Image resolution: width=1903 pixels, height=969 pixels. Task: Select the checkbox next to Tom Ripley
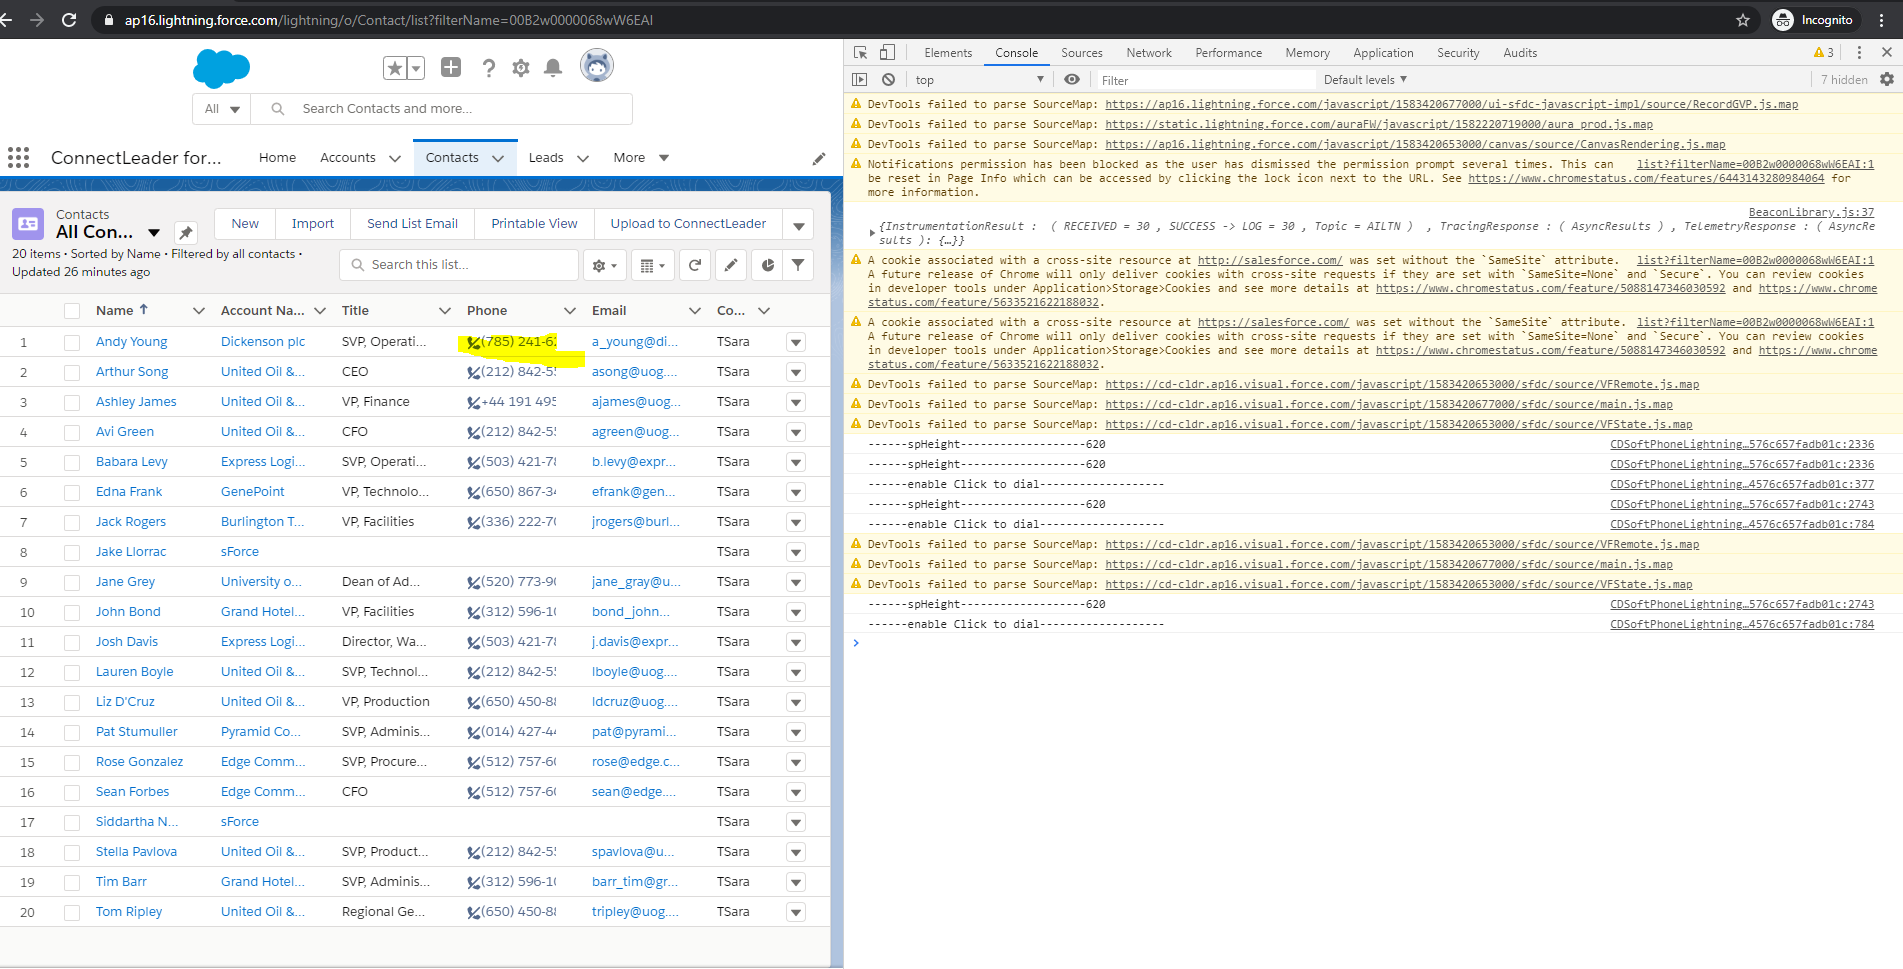72,912
